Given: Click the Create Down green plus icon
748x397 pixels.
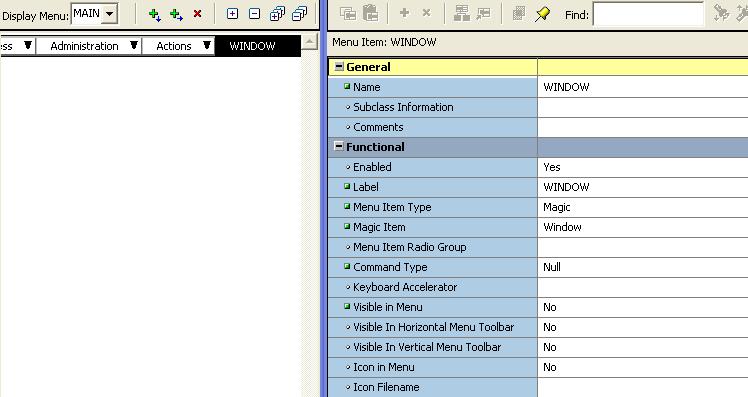Looking at the screenshot, I should (x=154, y=14).
